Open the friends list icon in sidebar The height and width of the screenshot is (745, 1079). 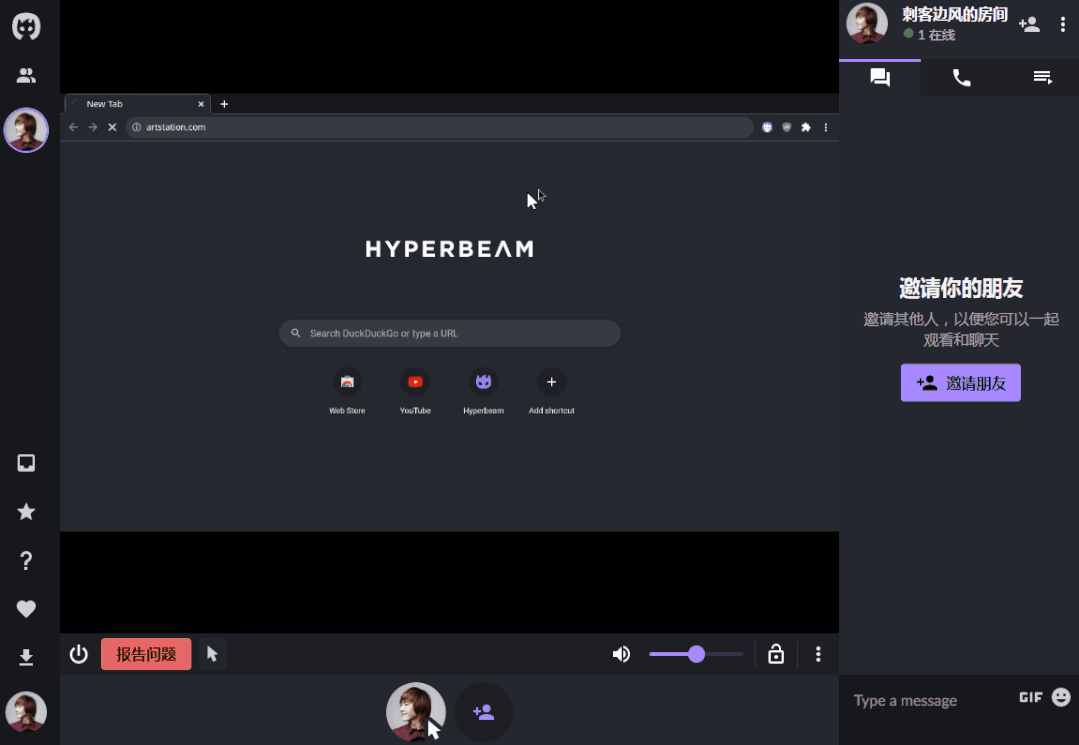[x=26, y=76]
